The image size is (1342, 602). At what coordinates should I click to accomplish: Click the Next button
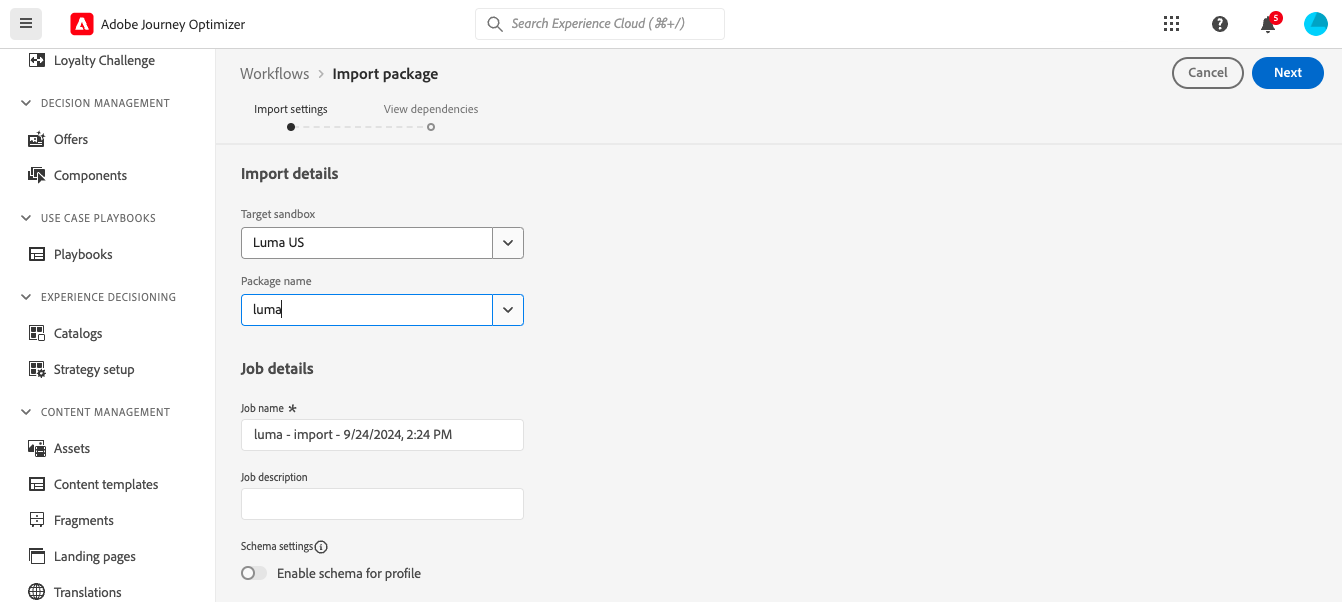1287,72
